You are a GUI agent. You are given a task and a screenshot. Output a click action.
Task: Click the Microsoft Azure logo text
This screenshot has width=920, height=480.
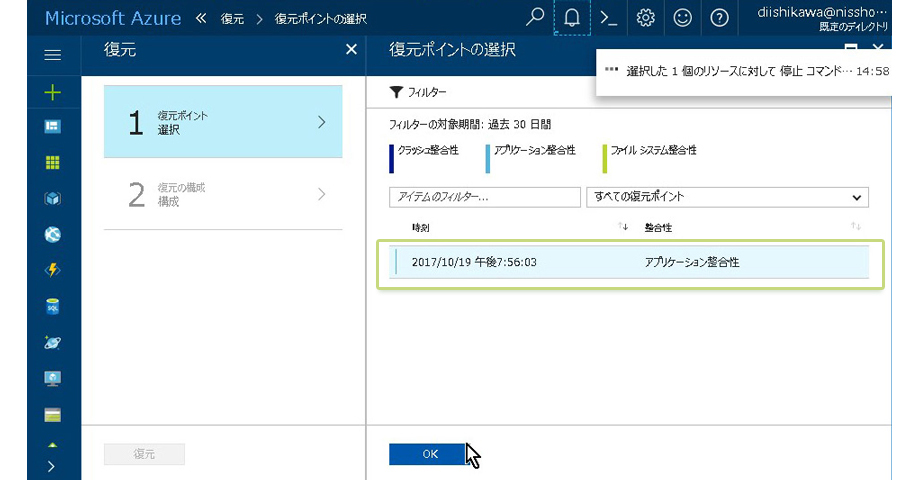[113, 18]
